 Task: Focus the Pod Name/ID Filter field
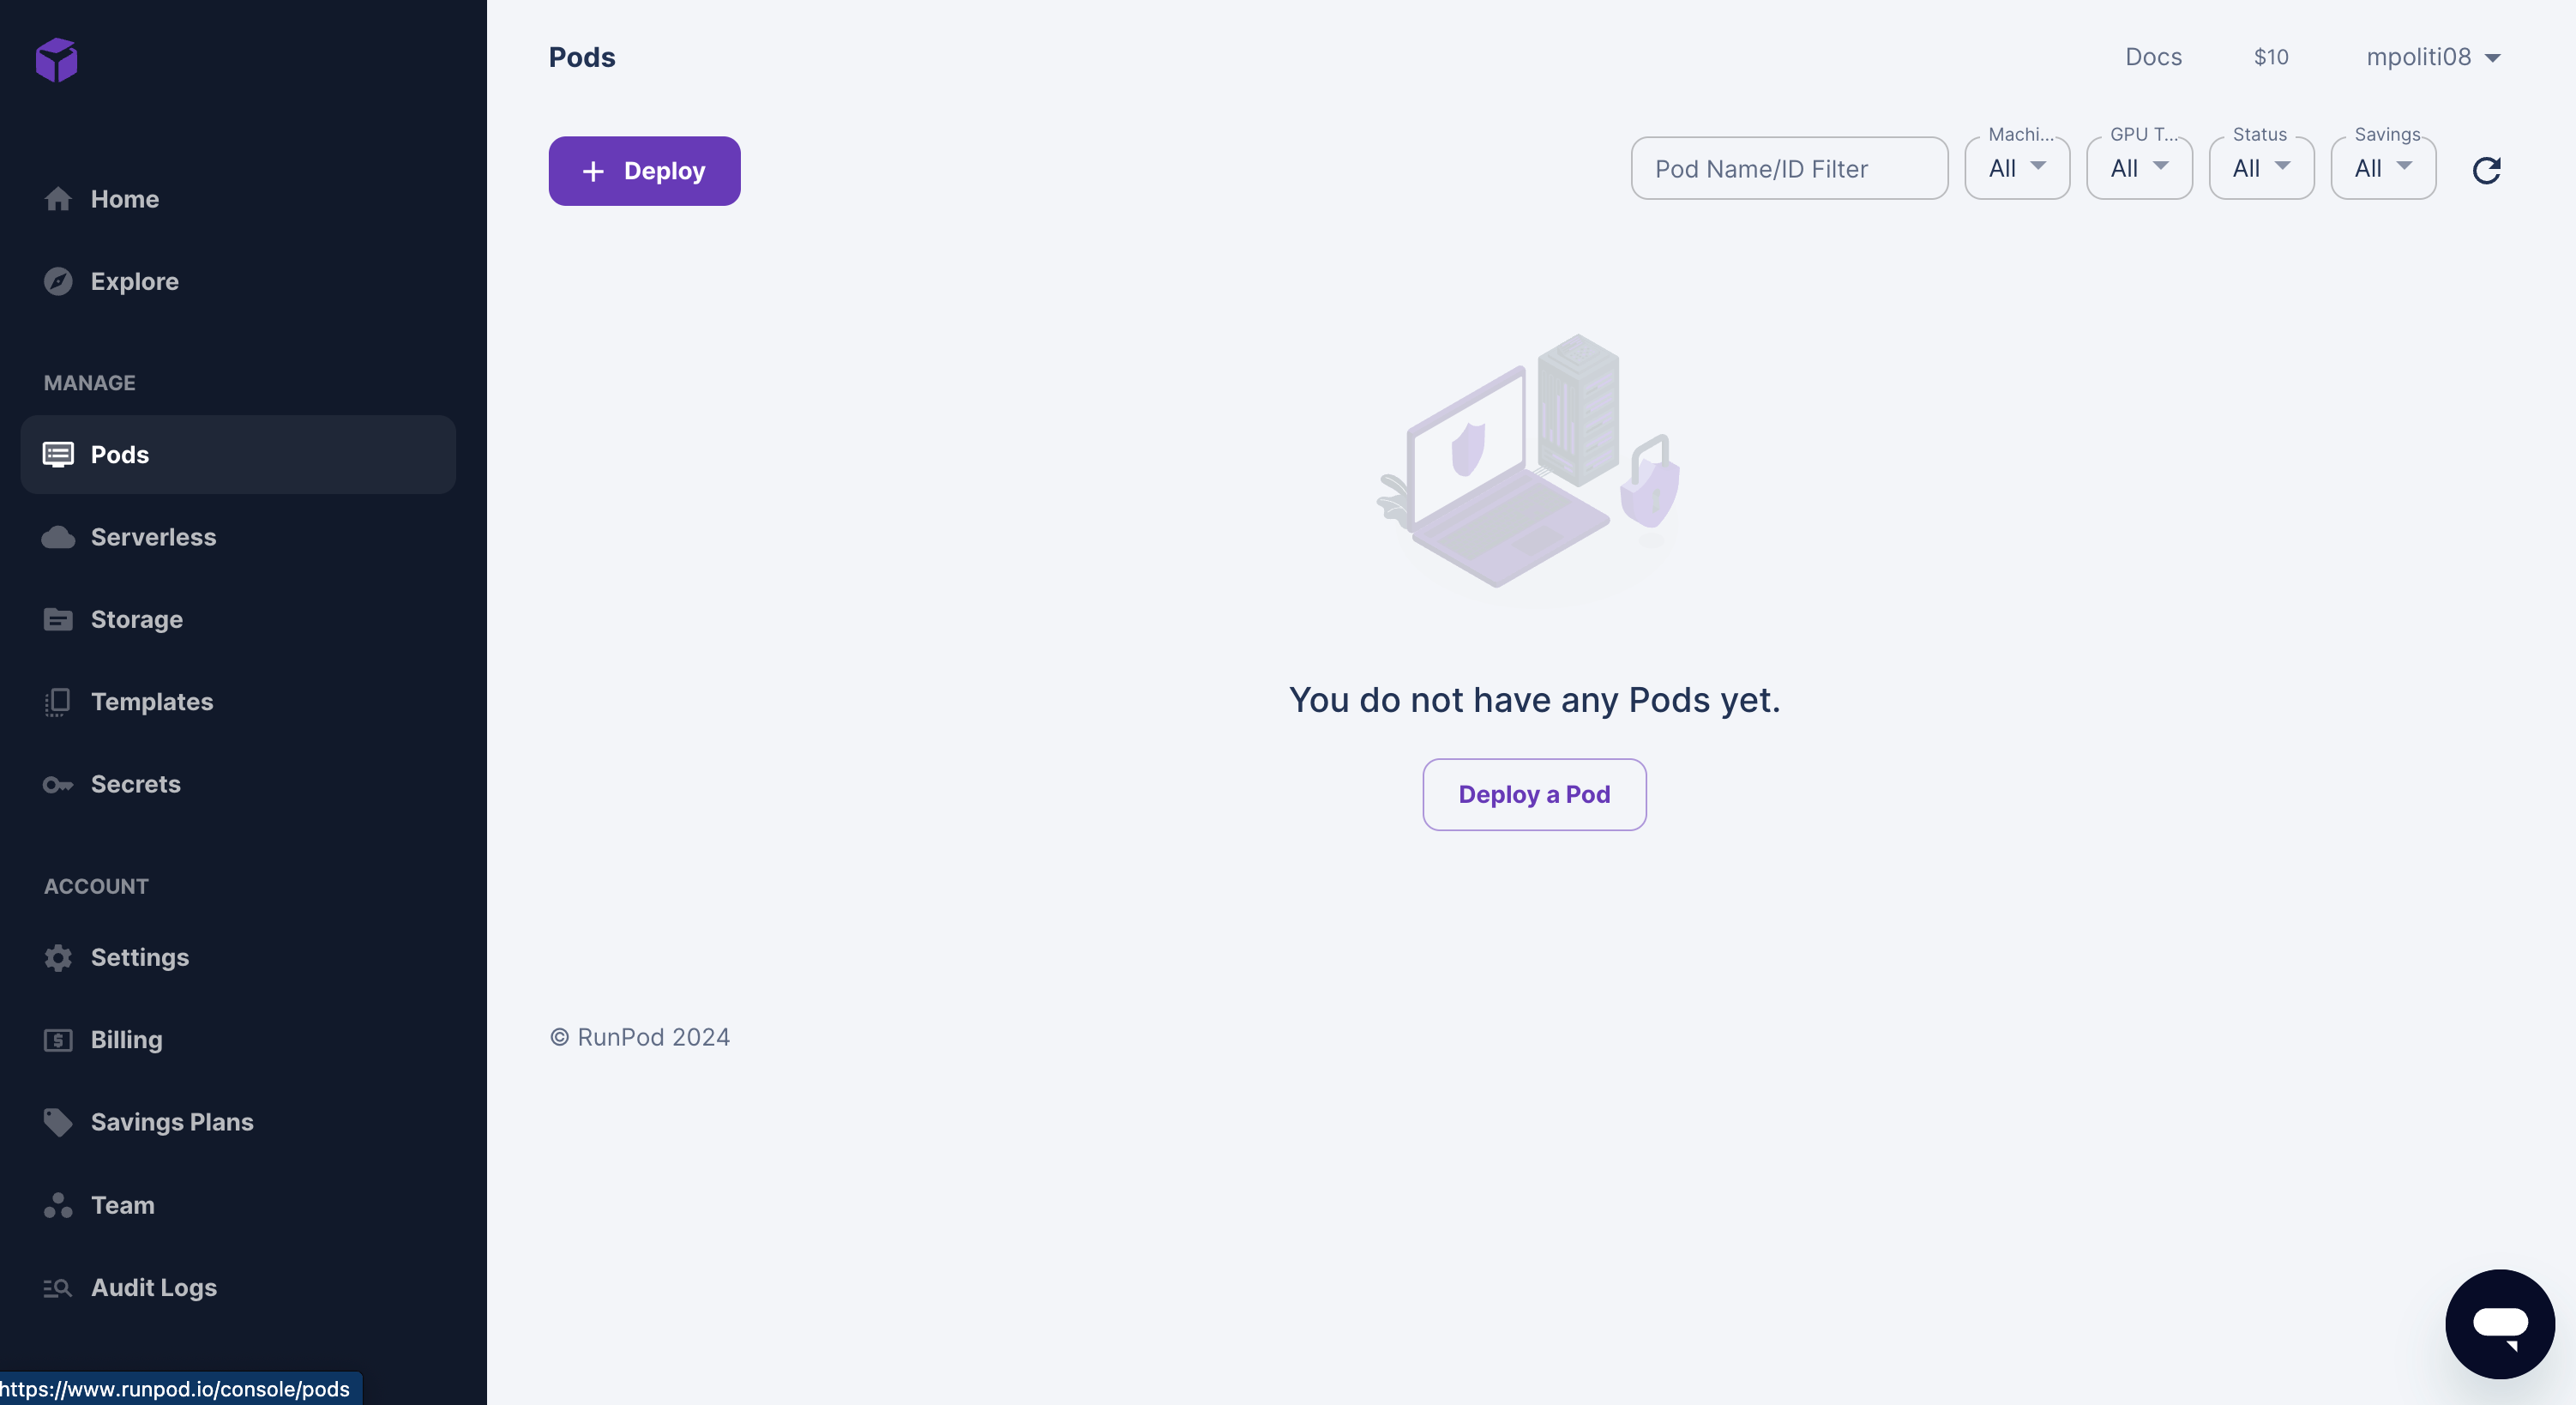pyautogui.click(x=1789, y=169)
